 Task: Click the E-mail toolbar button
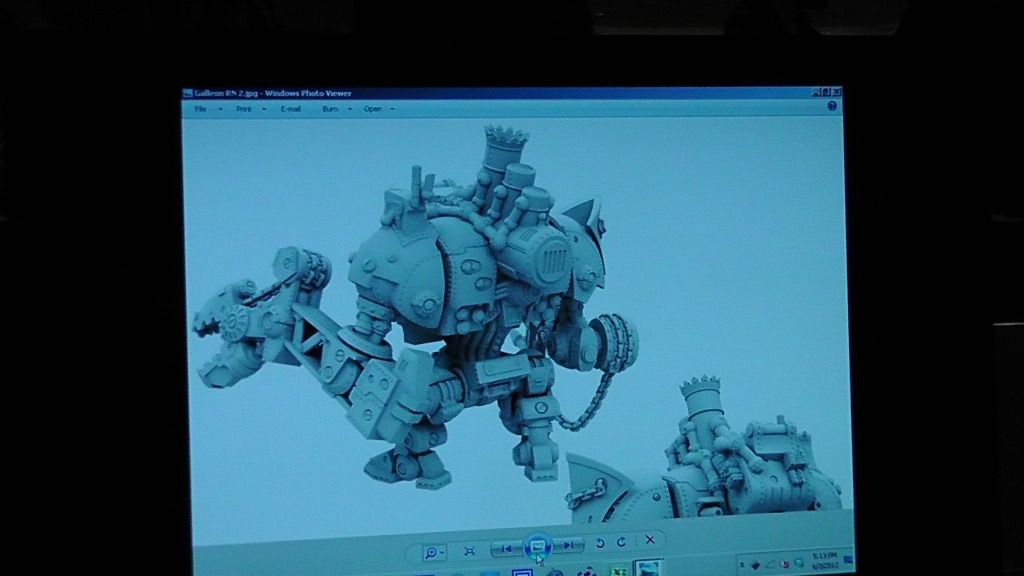coord(291,109)
